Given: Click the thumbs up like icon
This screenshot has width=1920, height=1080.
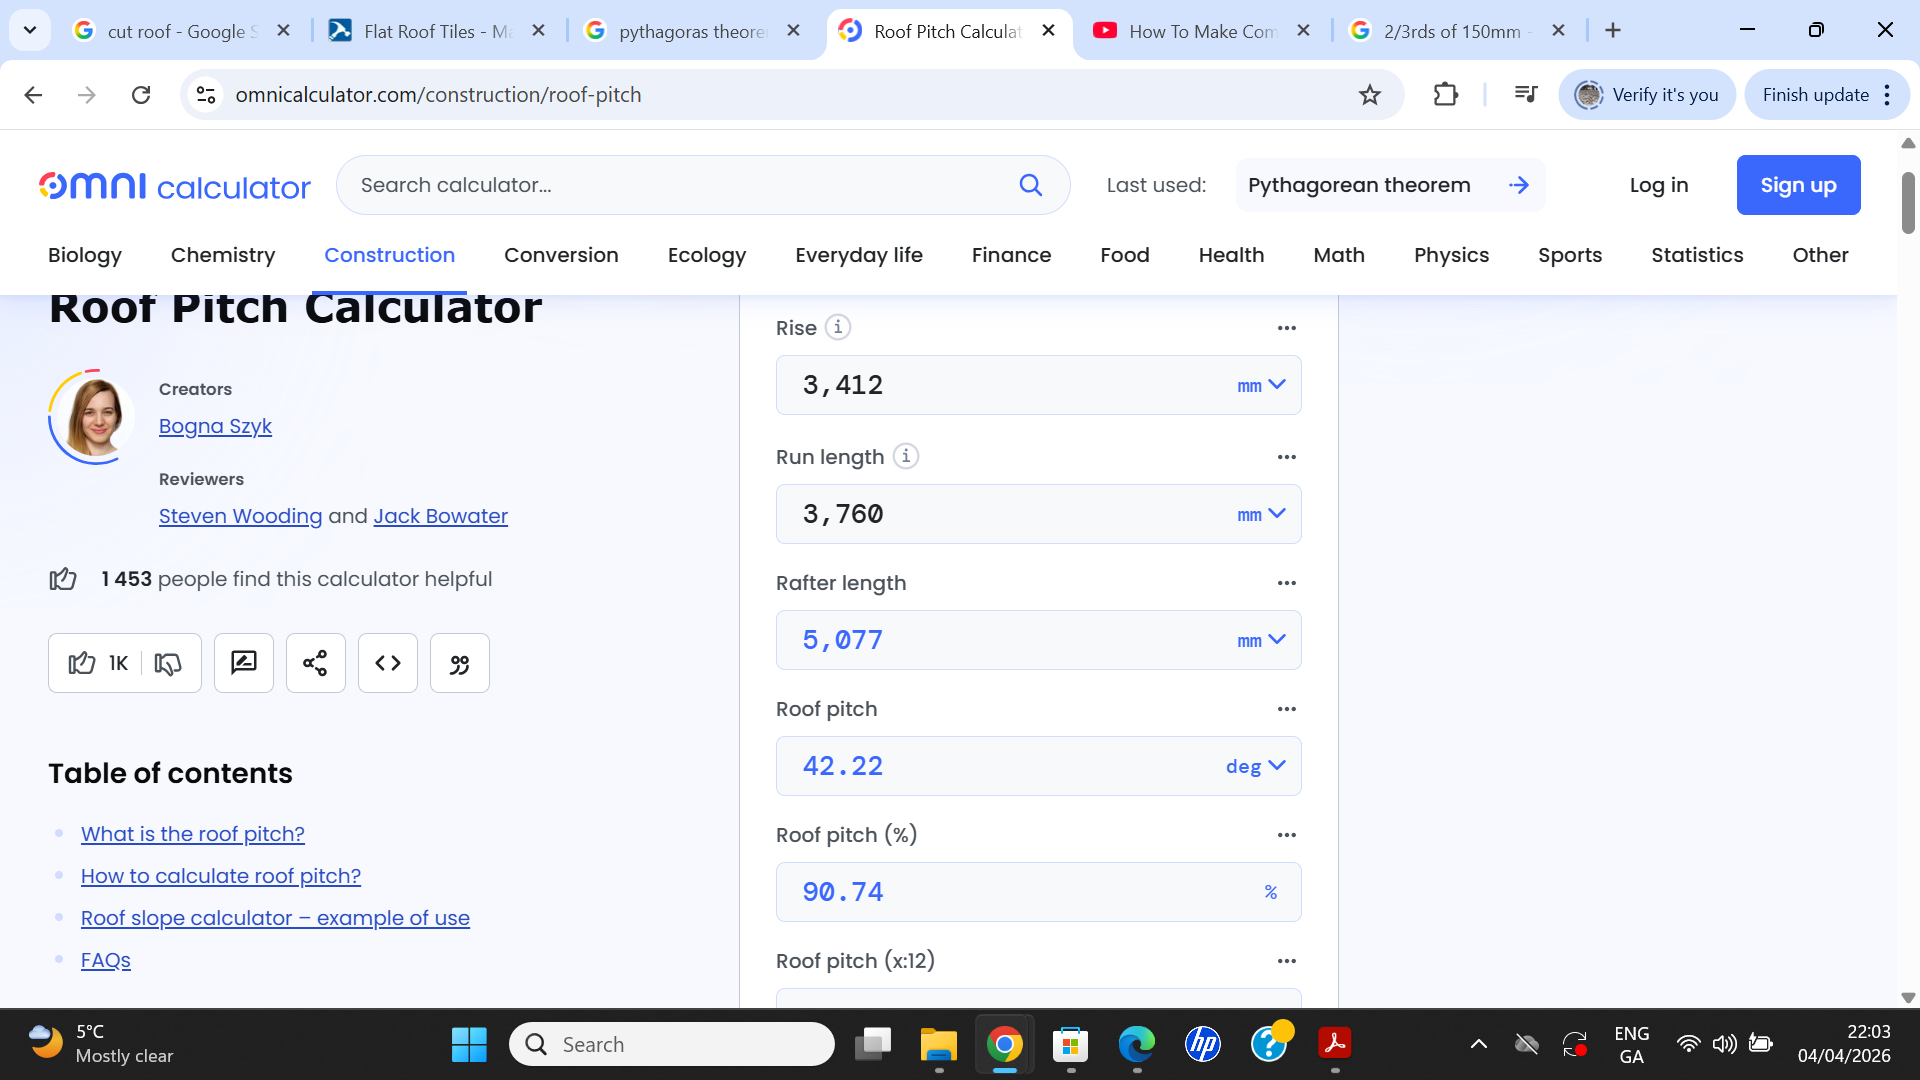Looking at the screenshot, I should 81,663.
